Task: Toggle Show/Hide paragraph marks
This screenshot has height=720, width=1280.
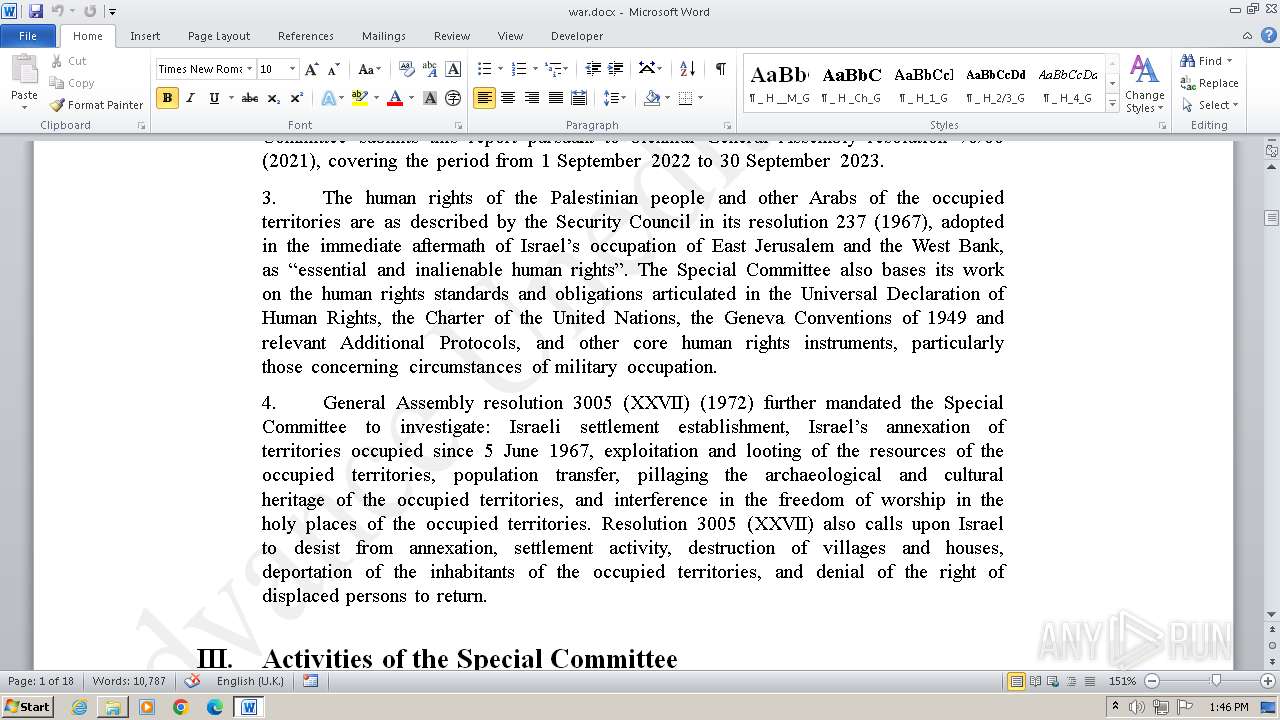Action: tap(720, 69)
